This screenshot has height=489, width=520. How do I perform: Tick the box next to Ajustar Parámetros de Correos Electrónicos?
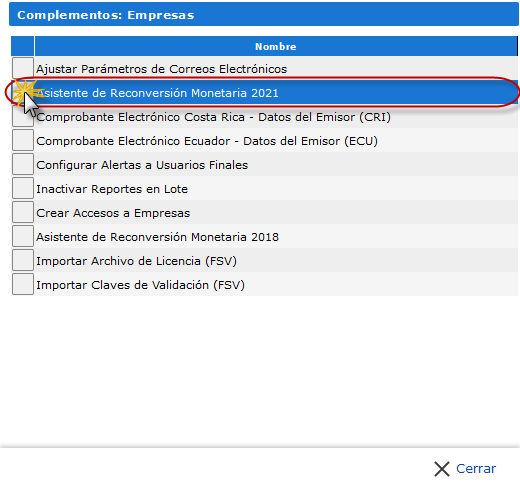(23, 68)
